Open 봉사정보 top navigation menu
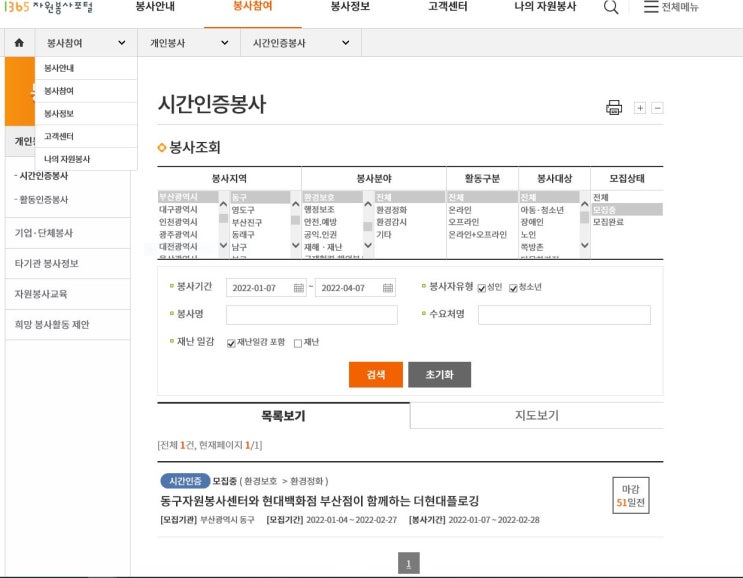Viewport: 743px width, 578px height. pos(350,7)
